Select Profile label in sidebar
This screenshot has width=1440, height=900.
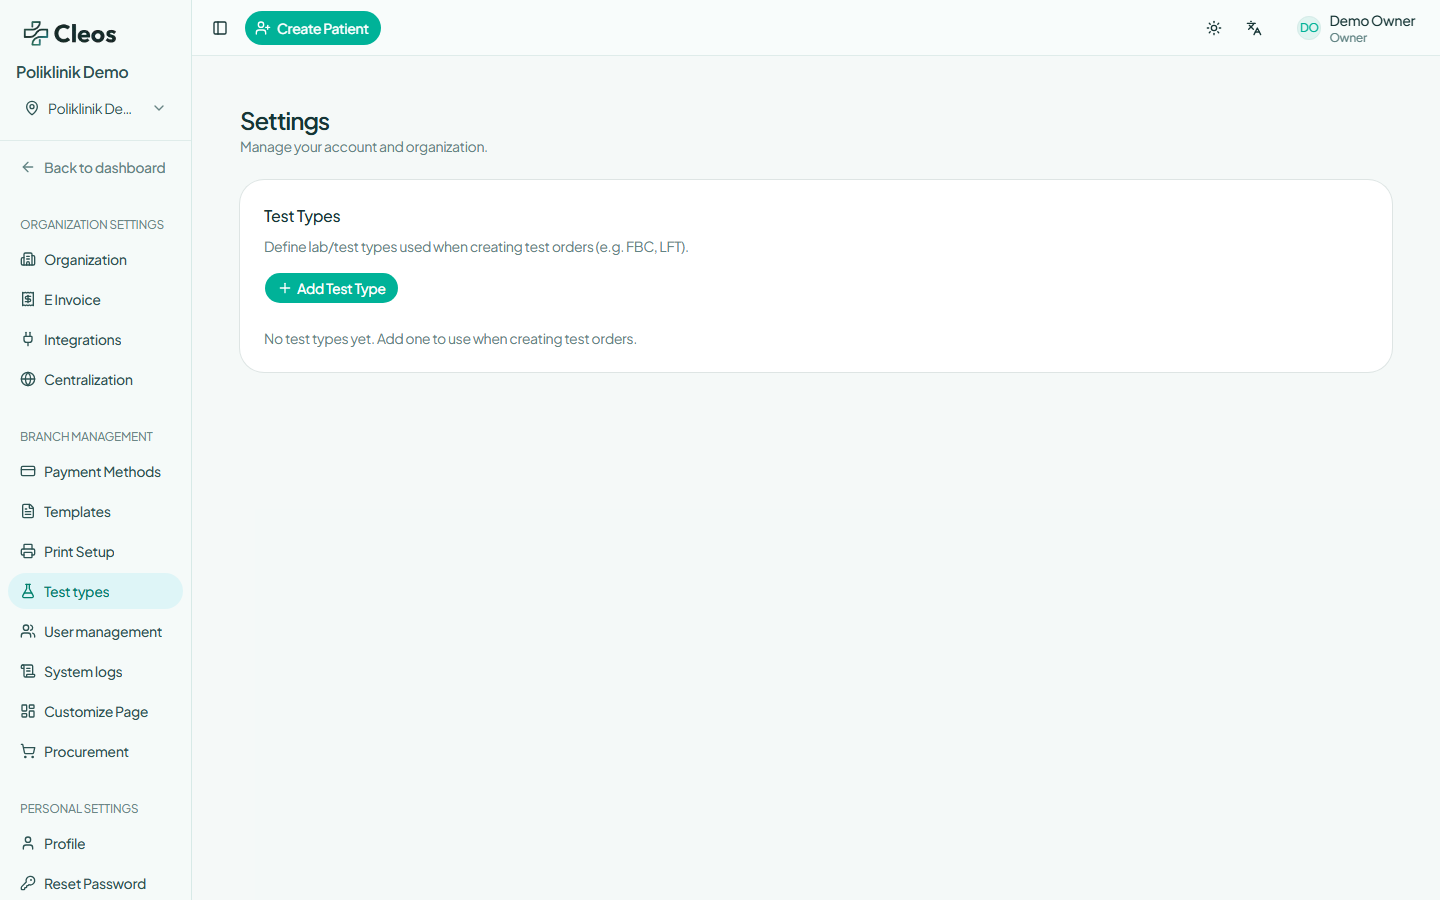pyautogui.click(x=64, y=844)
